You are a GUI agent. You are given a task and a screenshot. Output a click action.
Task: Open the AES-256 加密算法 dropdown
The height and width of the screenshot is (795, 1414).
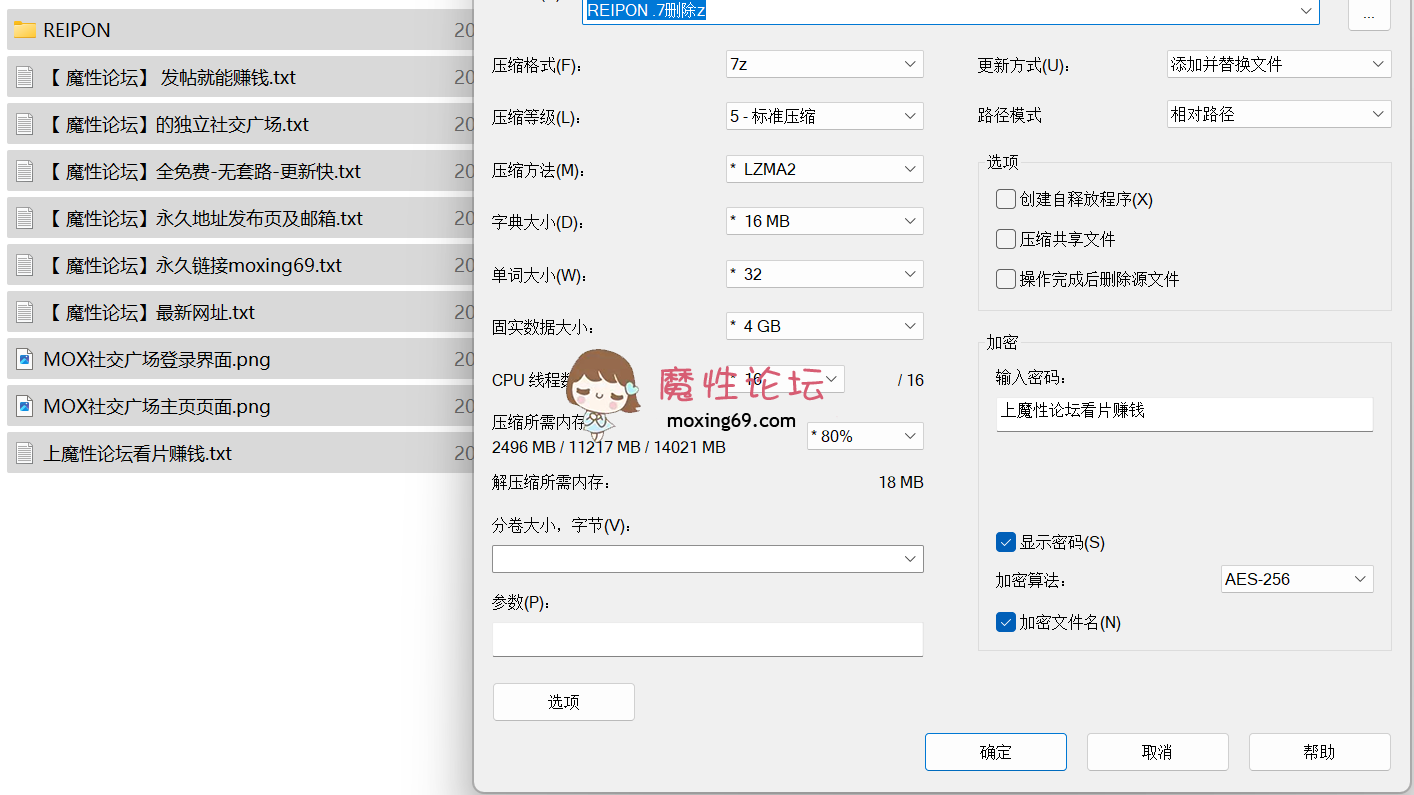[1297, 579]
